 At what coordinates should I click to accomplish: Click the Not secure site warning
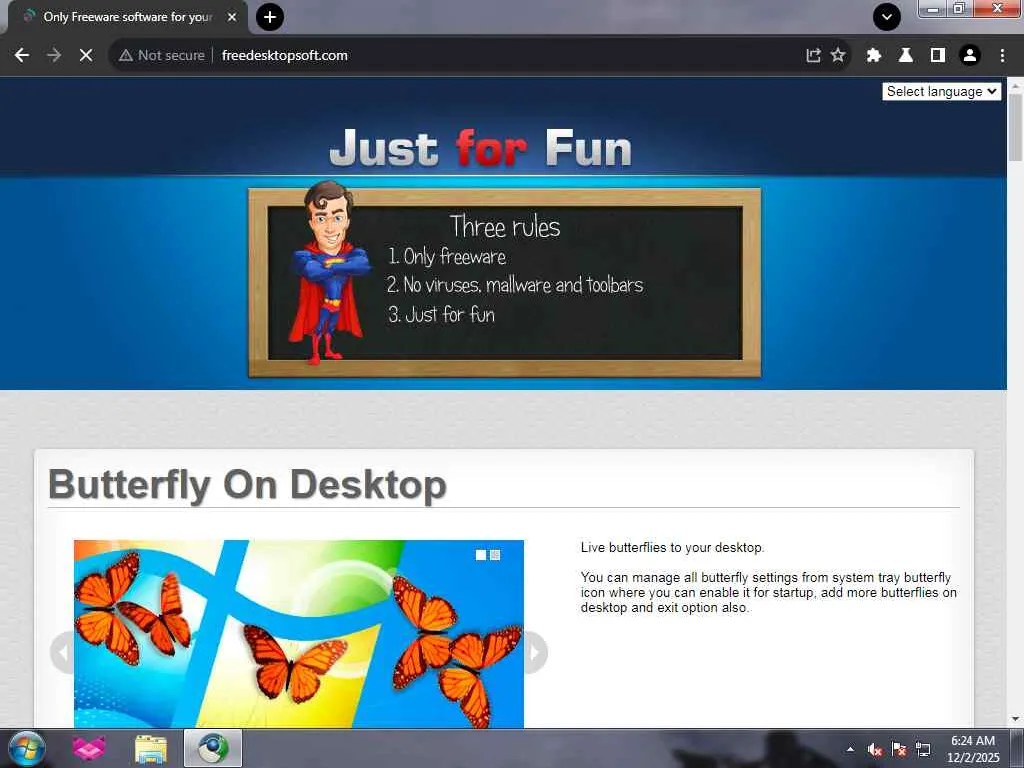[162, 56]
